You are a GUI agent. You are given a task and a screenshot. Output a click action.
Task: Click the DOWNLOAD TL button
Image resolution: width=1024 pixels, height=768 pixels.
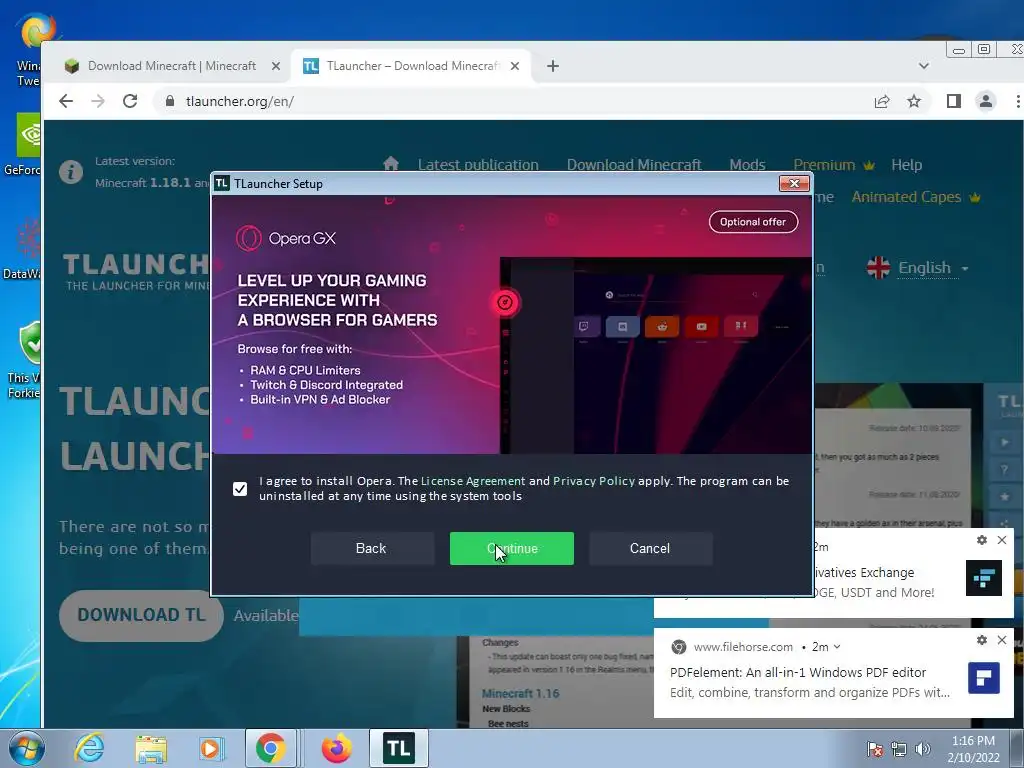tap(141, 615)
